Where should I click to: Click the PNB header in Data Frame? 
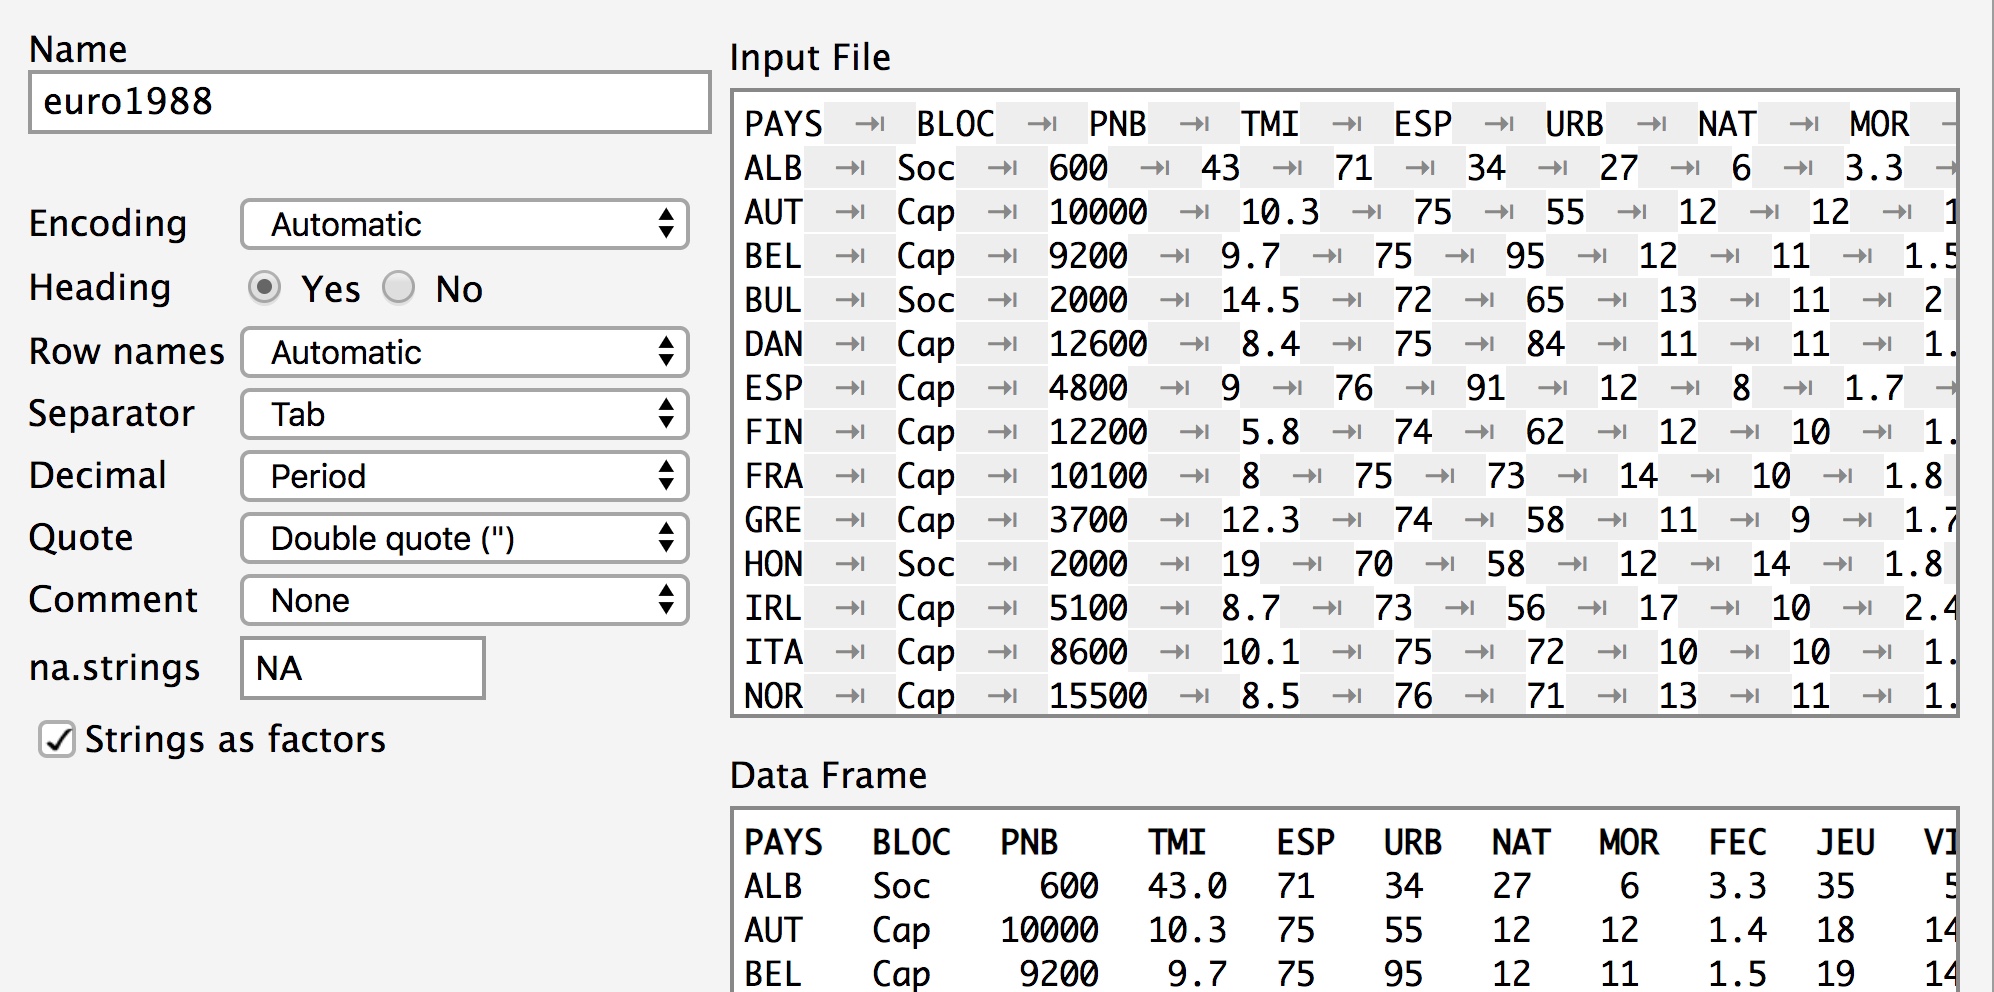1029,843
